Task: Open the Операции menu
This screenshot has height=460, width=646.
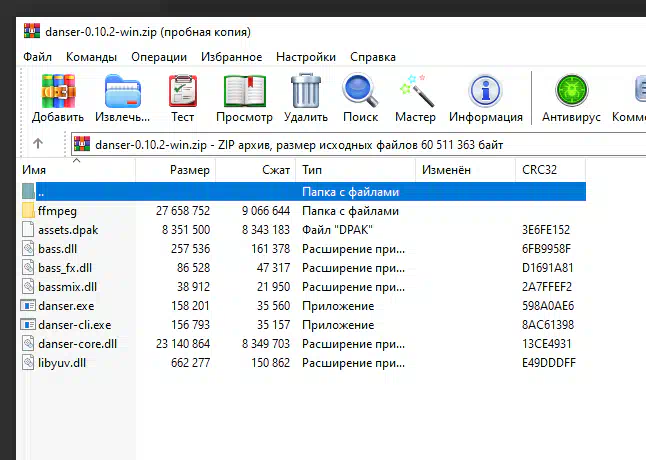Action: (x=159, y=57)
